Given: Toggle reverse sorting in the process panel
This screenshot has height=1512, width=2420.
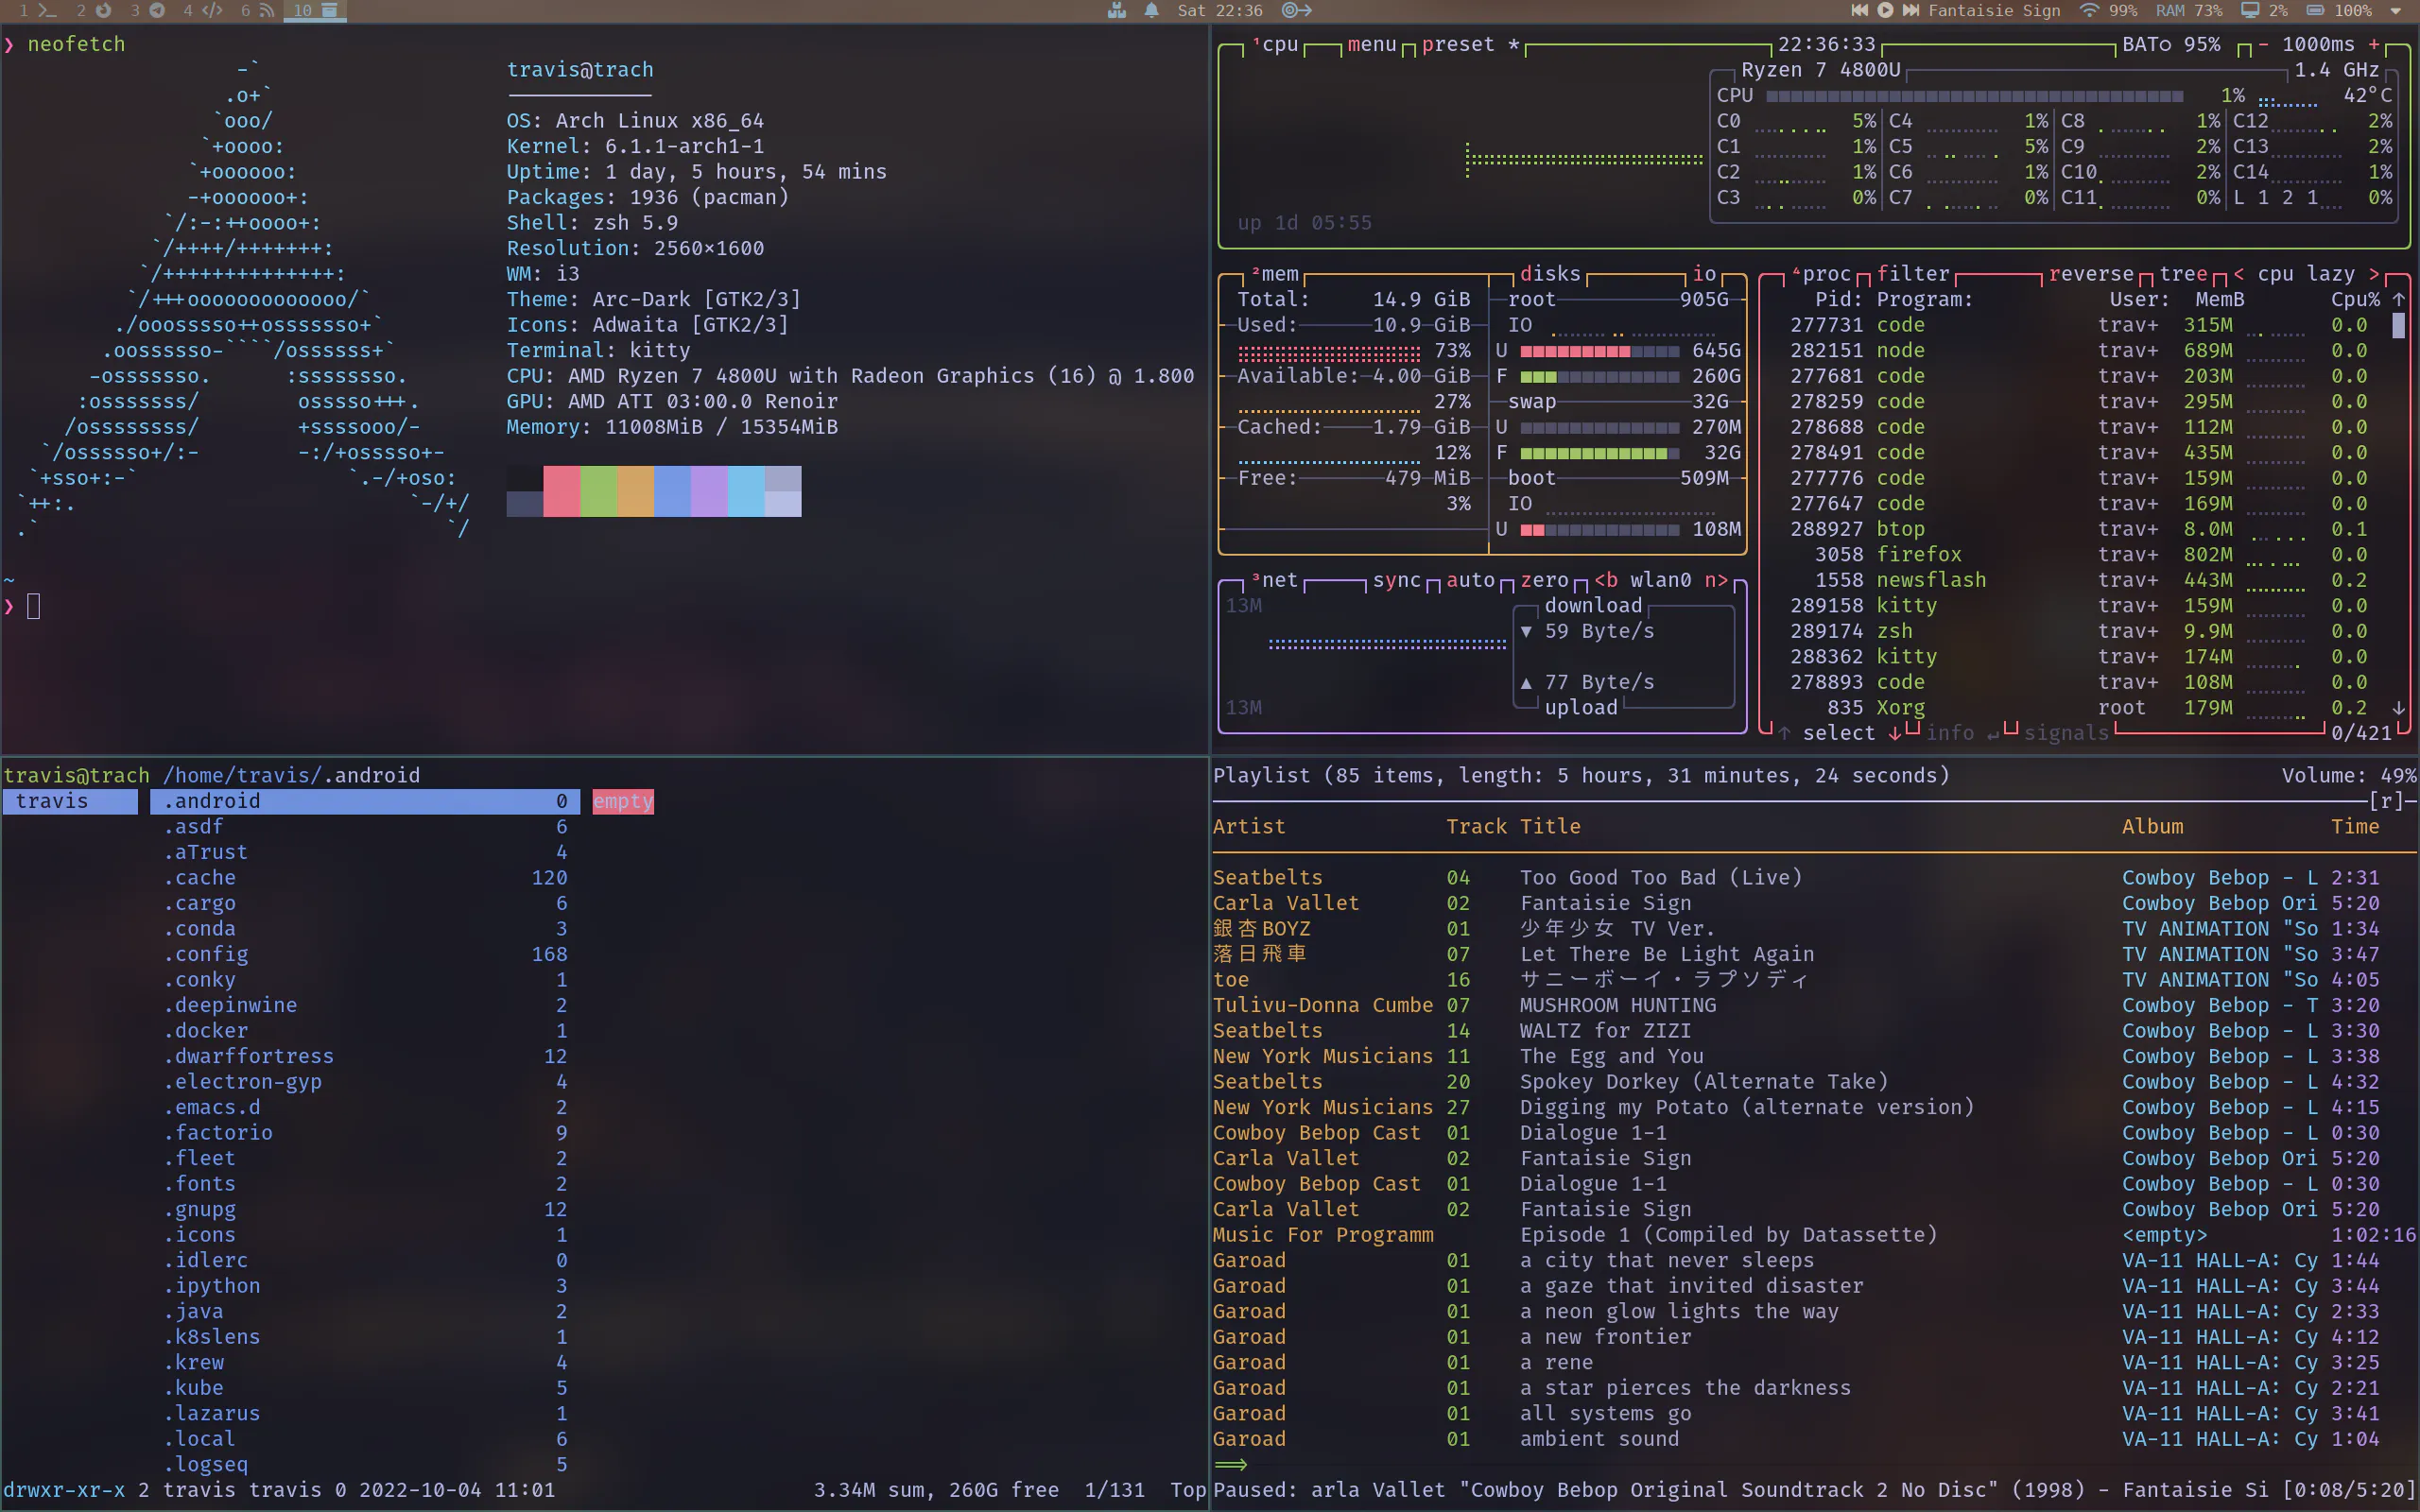Looking at the screenshot, I should pos(2092,274).
